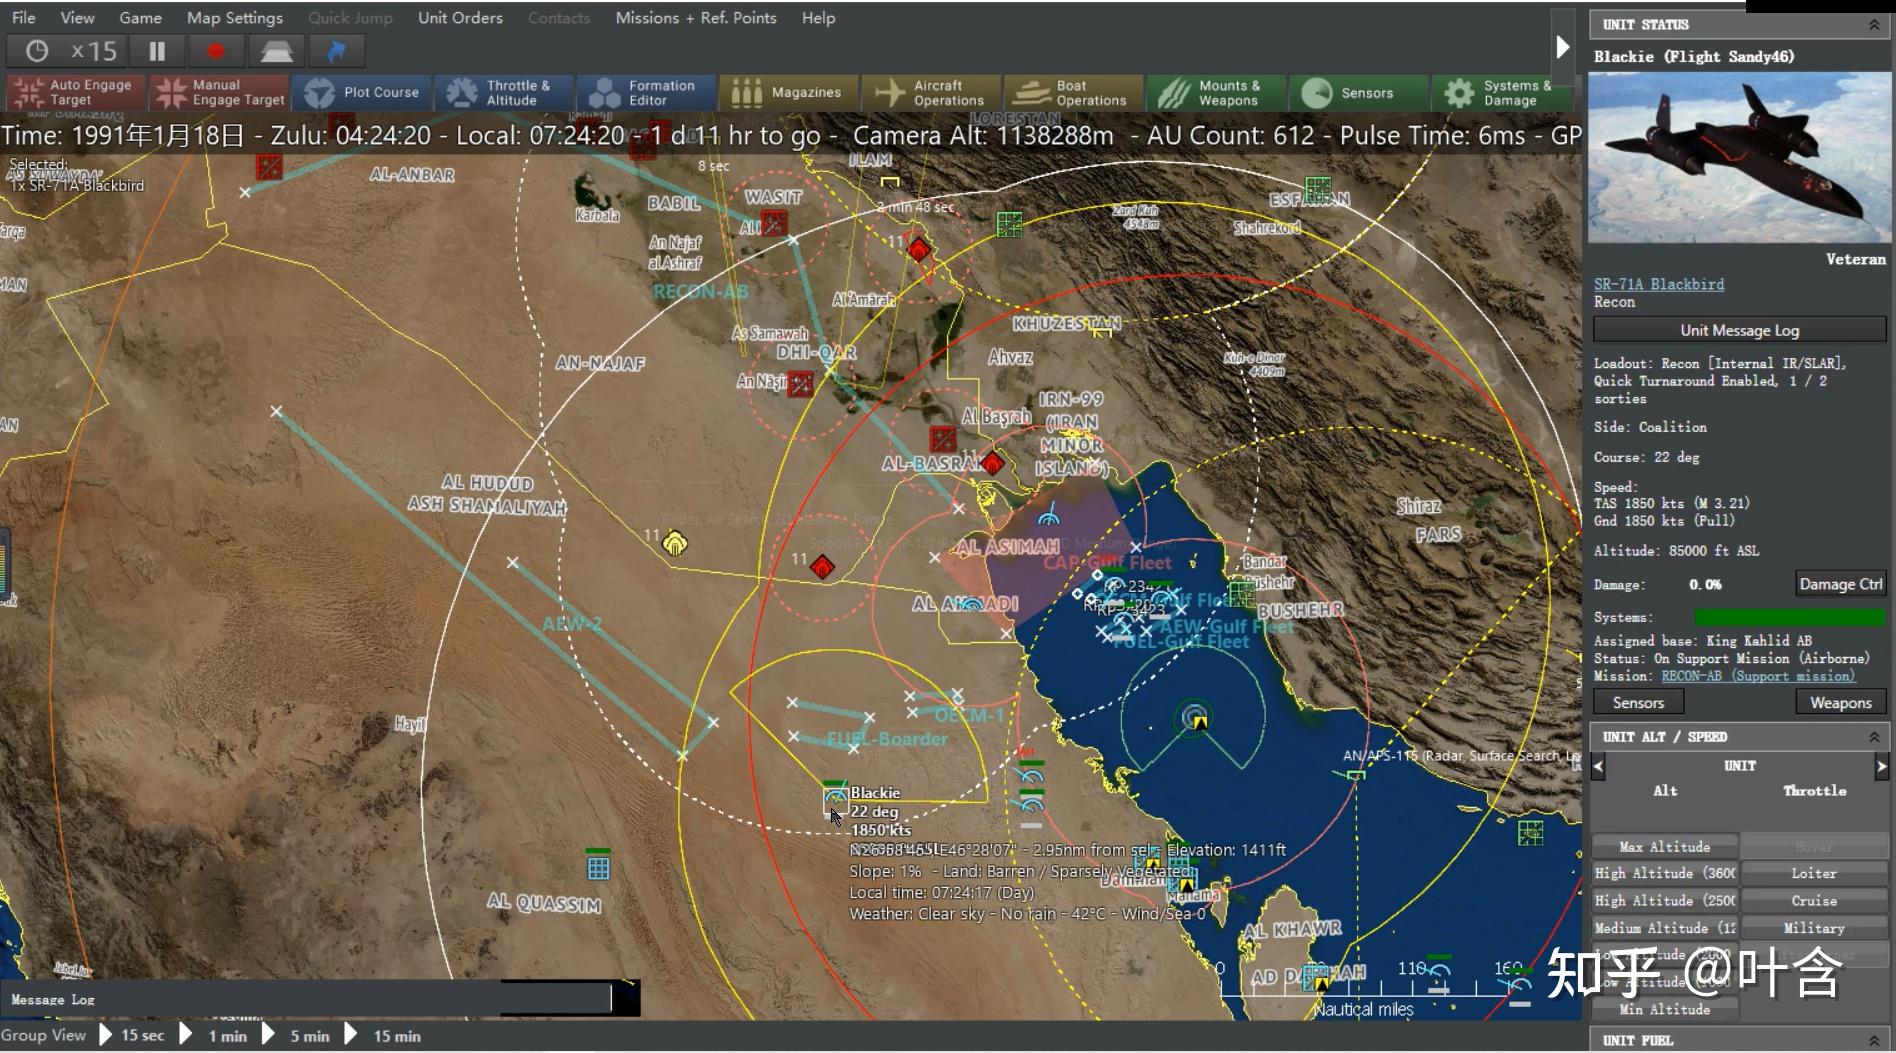Viewport: 1896px width, 1053px height.
Task: Open Boat Operations
Action: pyautogui.click(x=1073, y=92)
